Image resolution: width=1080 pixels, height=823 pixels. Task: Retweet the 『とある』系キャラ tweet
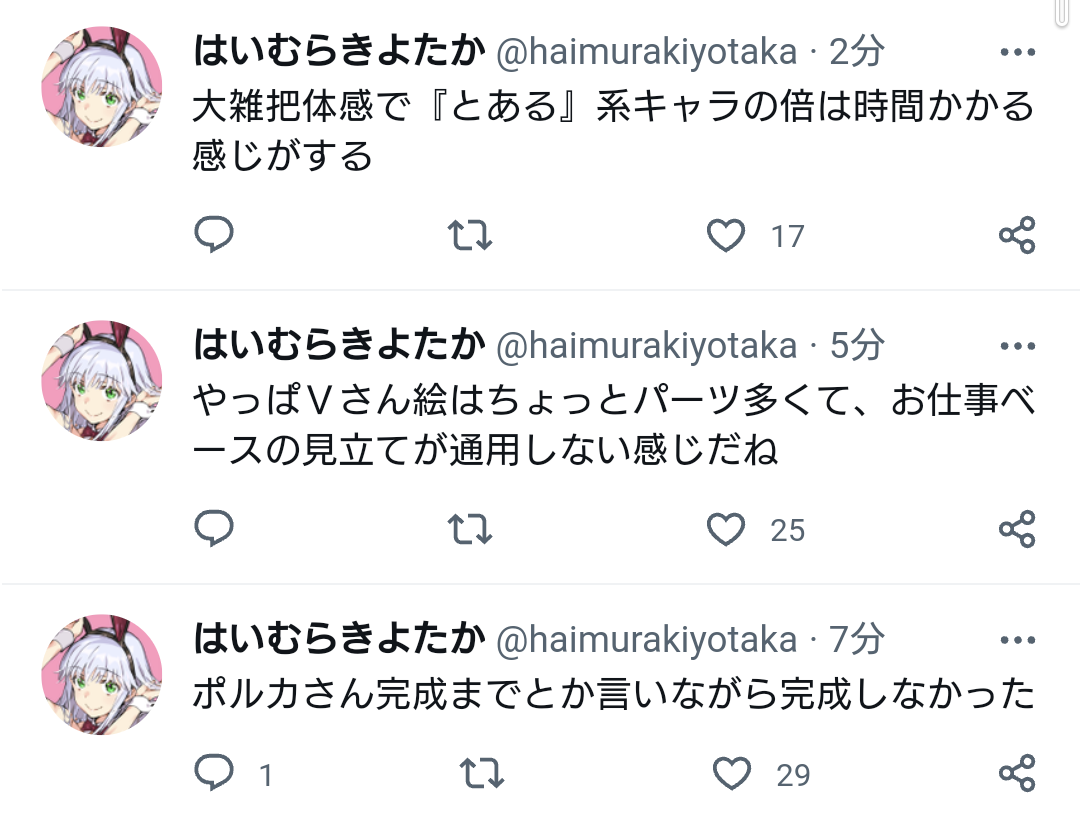[468, 235]
